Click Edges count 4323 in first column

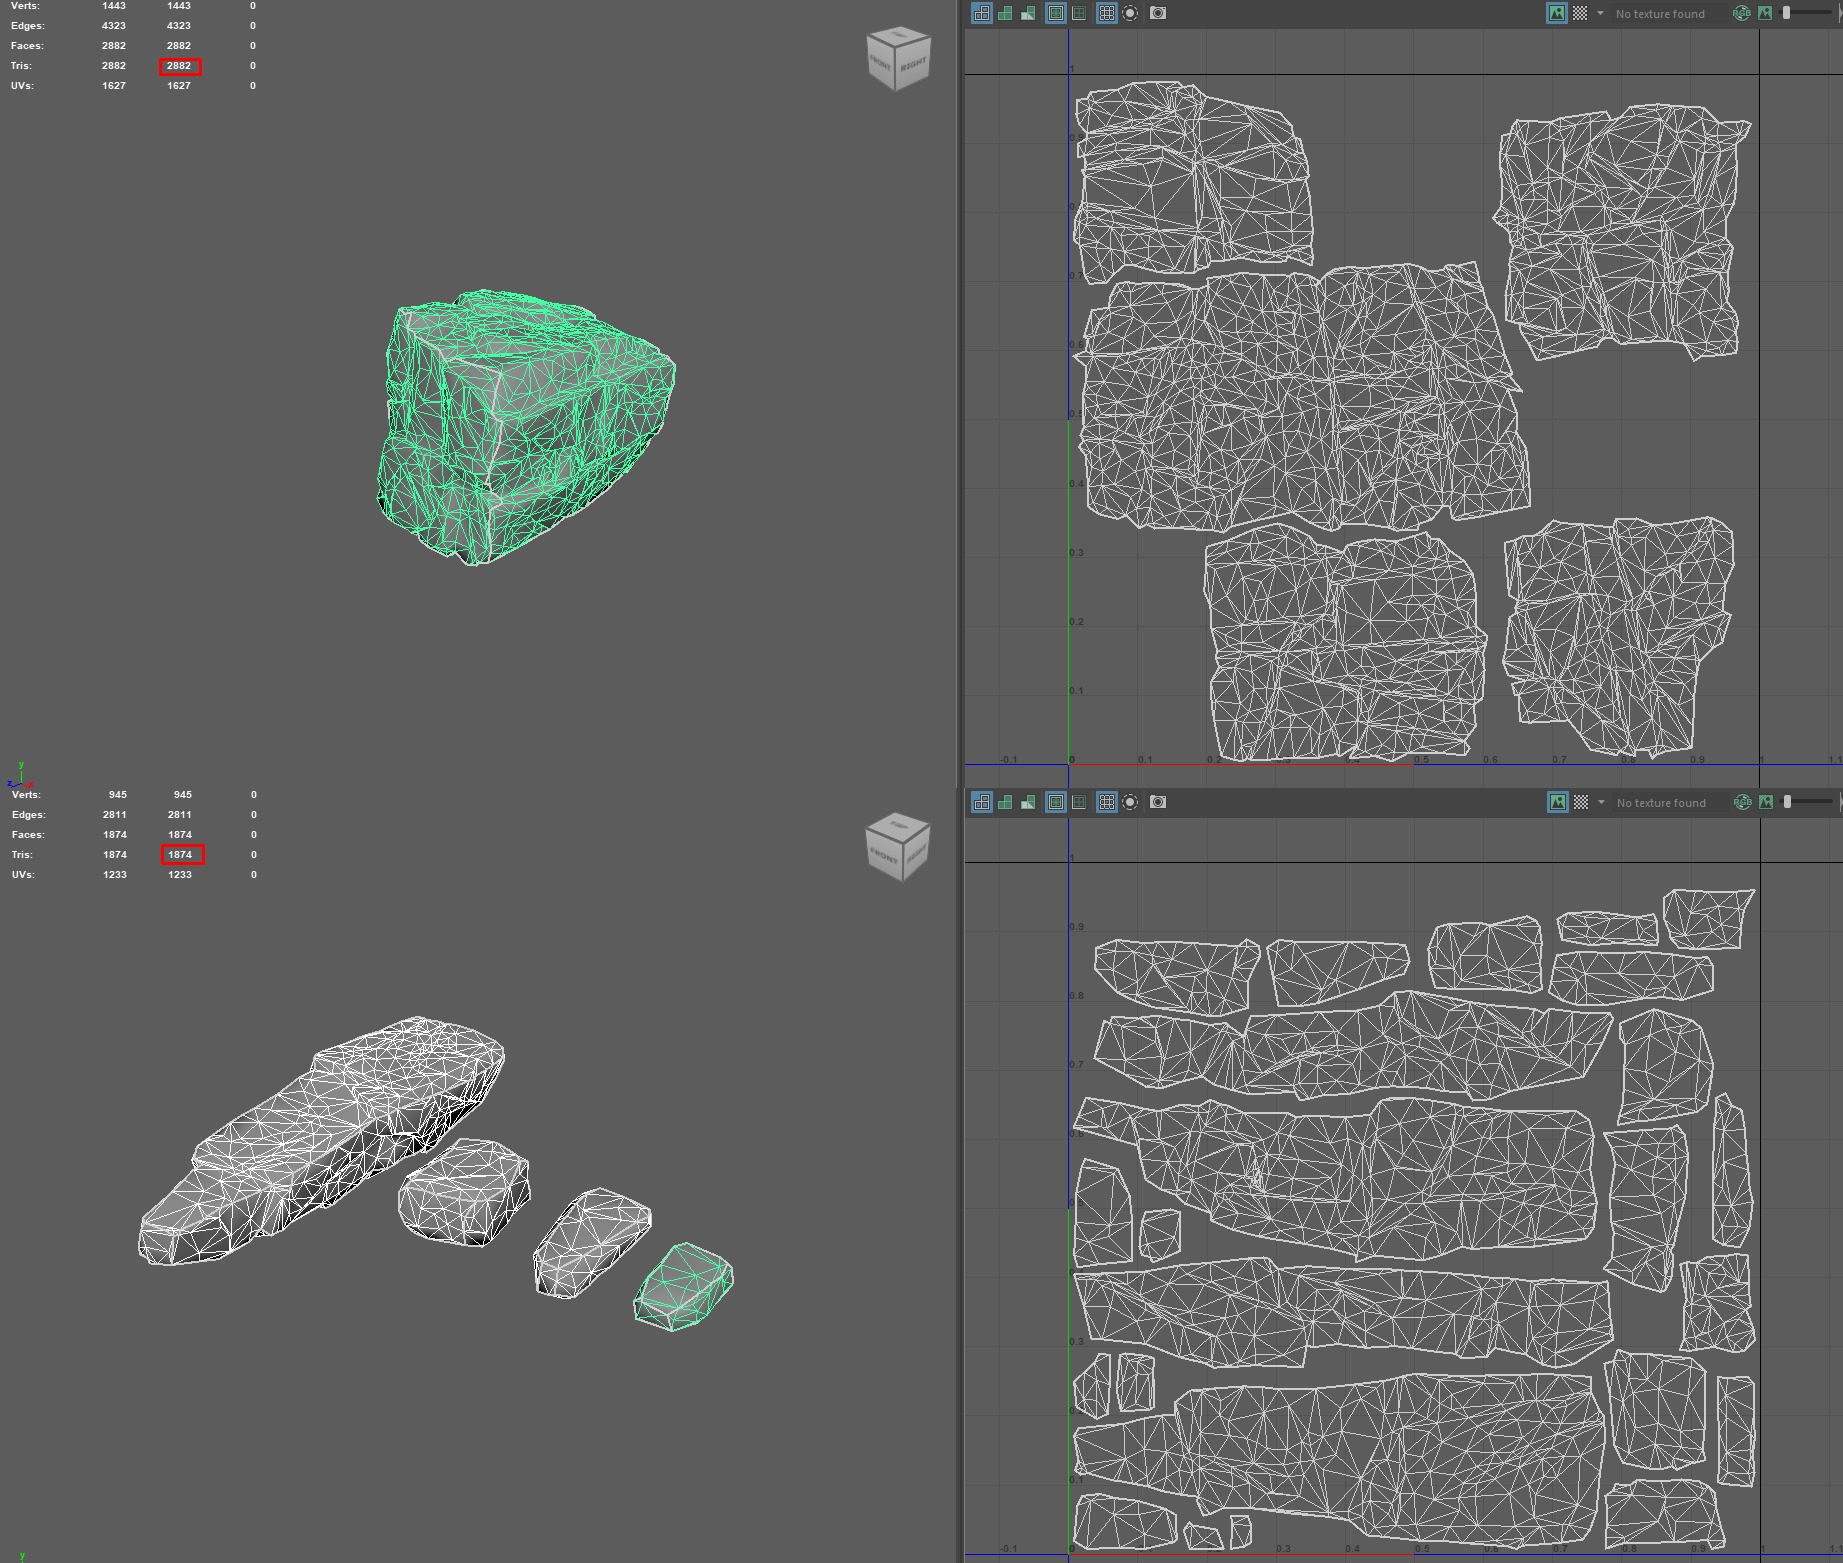pyautogui.click(x=114, y=26)
